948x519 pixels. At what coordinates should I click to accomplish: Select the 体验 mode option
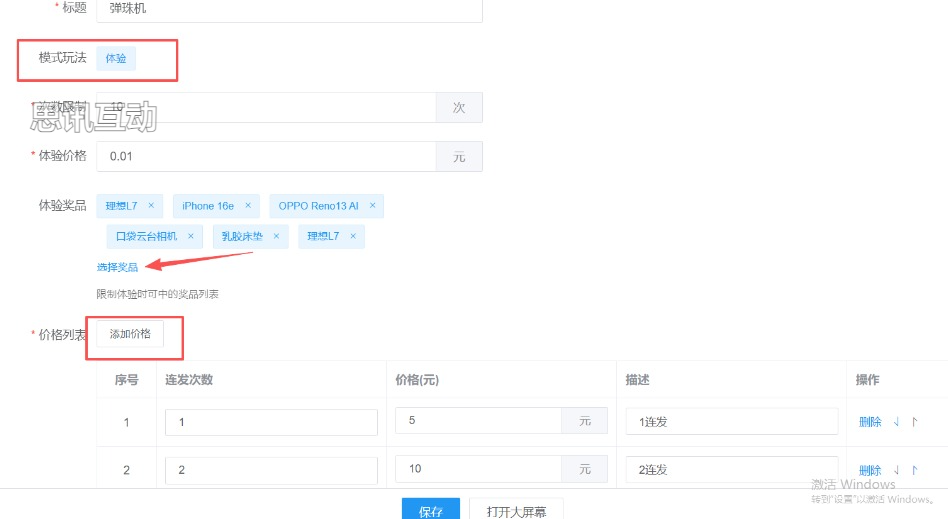[x=116, y=58]
